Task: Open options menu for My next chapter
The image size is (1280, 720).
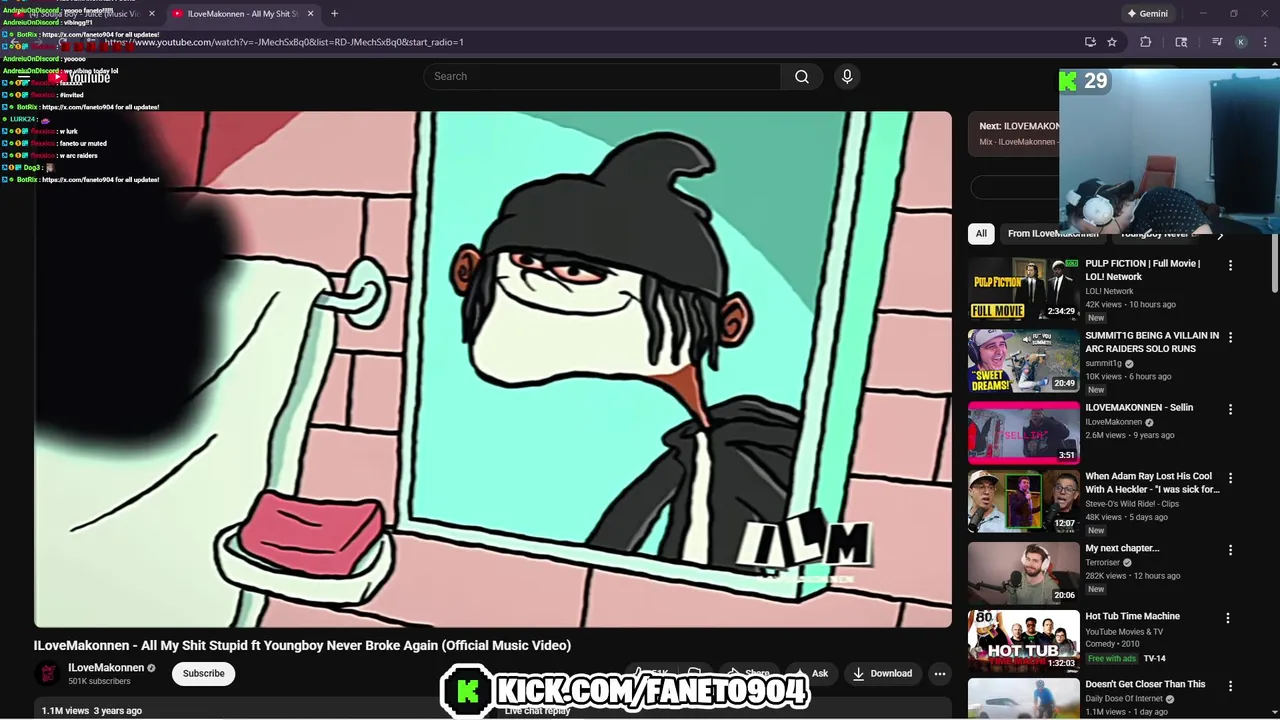Action: [1230, 550]
